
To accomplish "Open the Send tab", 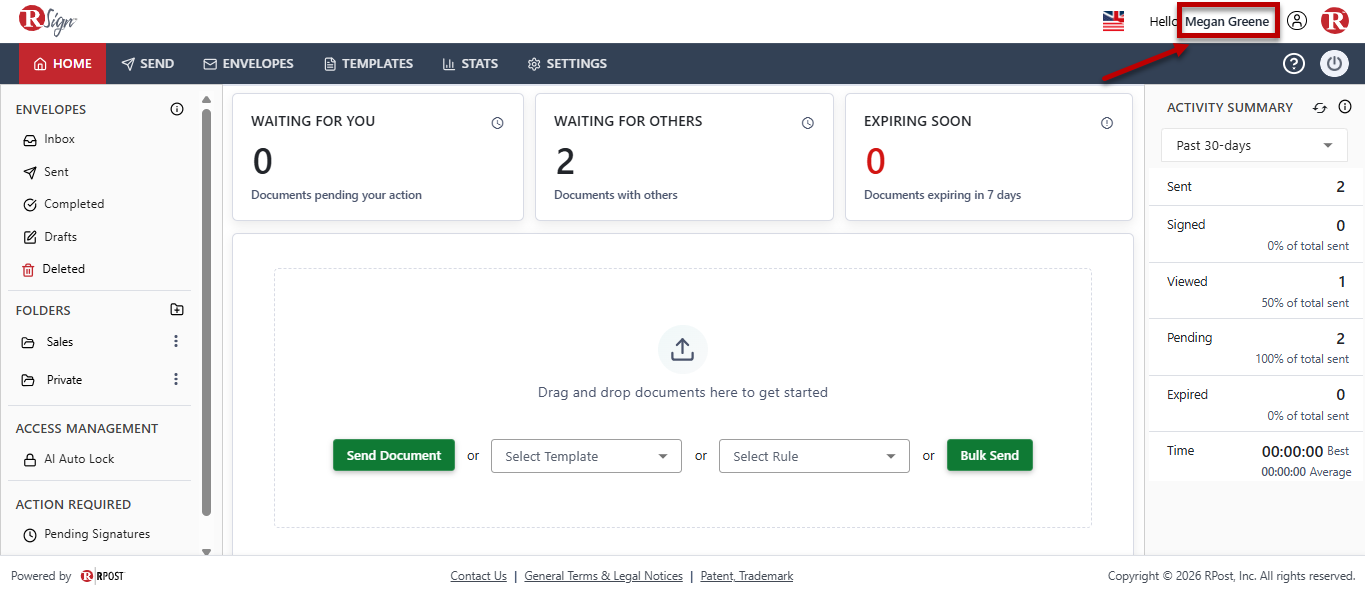I will click(148, 64).
